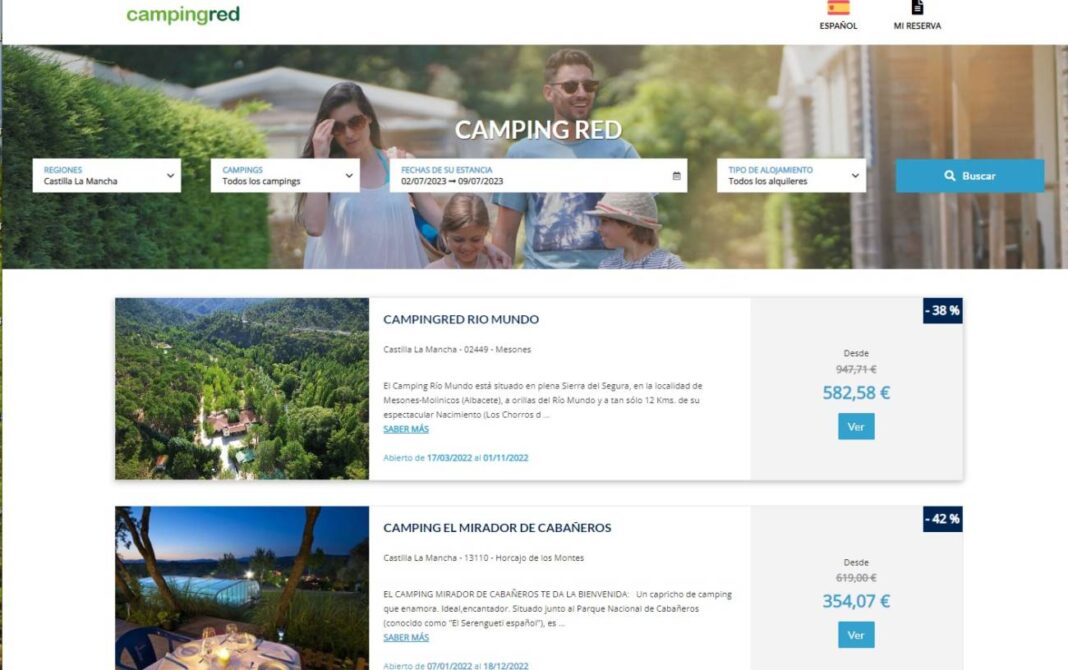Viewport: 1068px width, 670px height.
Task: Open Mi Reserva document icon
Action: (917, 7)
